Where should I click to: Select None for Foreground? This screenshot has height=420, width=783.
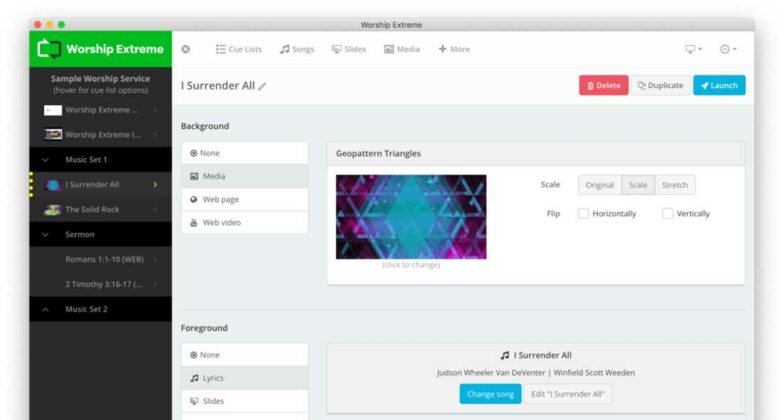245,355
